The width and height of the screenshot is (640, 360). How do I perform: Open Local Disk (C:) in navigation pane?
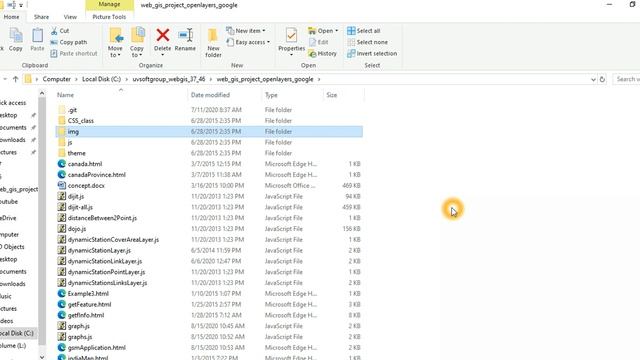tap(17, 333)
